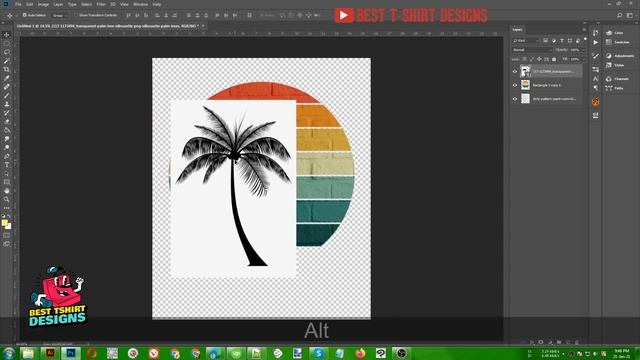Toggle lock all on layer

(x=554, y=59)
